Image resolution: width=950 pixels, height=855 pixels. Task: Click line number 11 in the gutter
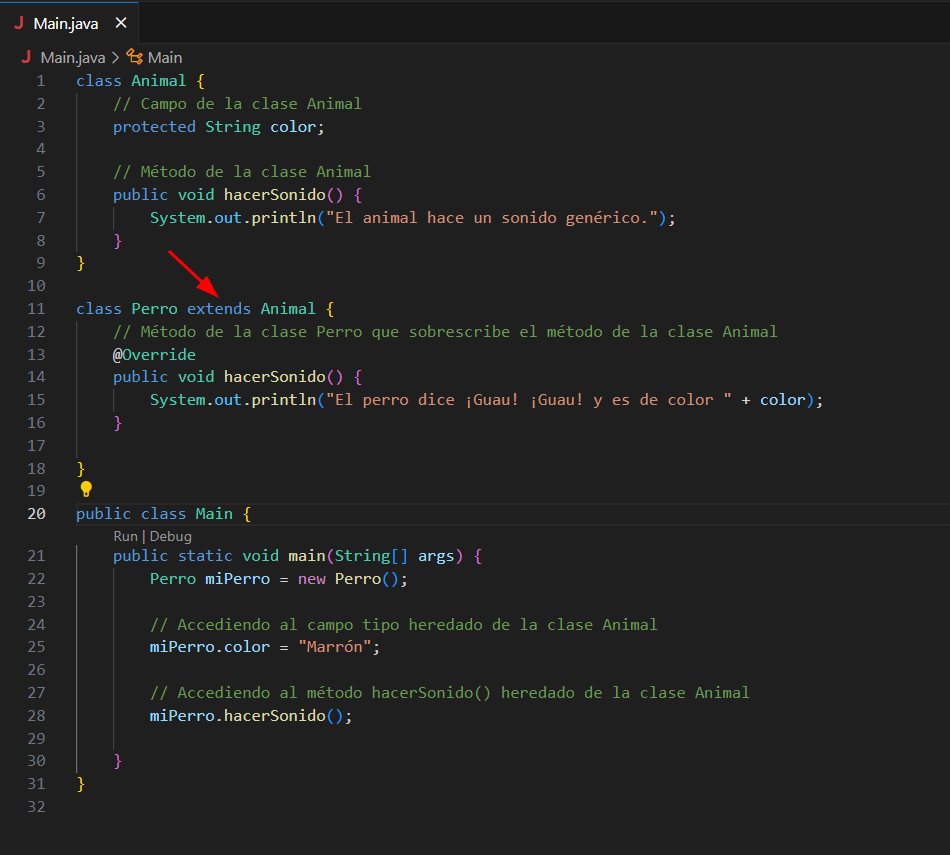click(x=36, y=309)
